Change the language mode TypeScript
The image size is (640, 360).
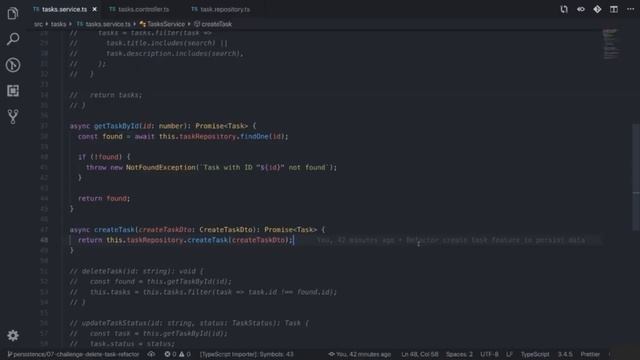coord(535,354)
